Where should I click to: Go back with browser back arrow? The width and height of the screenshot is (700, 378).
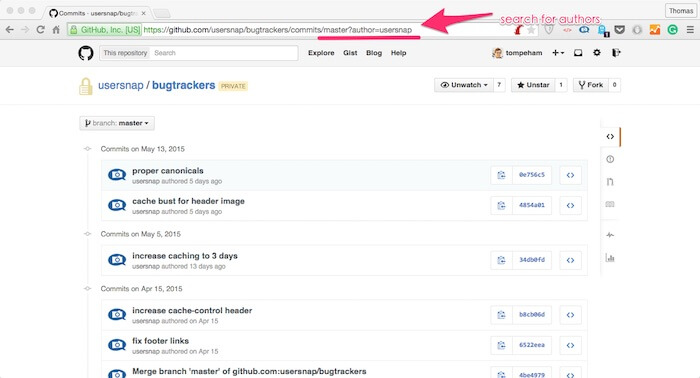point(9,30)
